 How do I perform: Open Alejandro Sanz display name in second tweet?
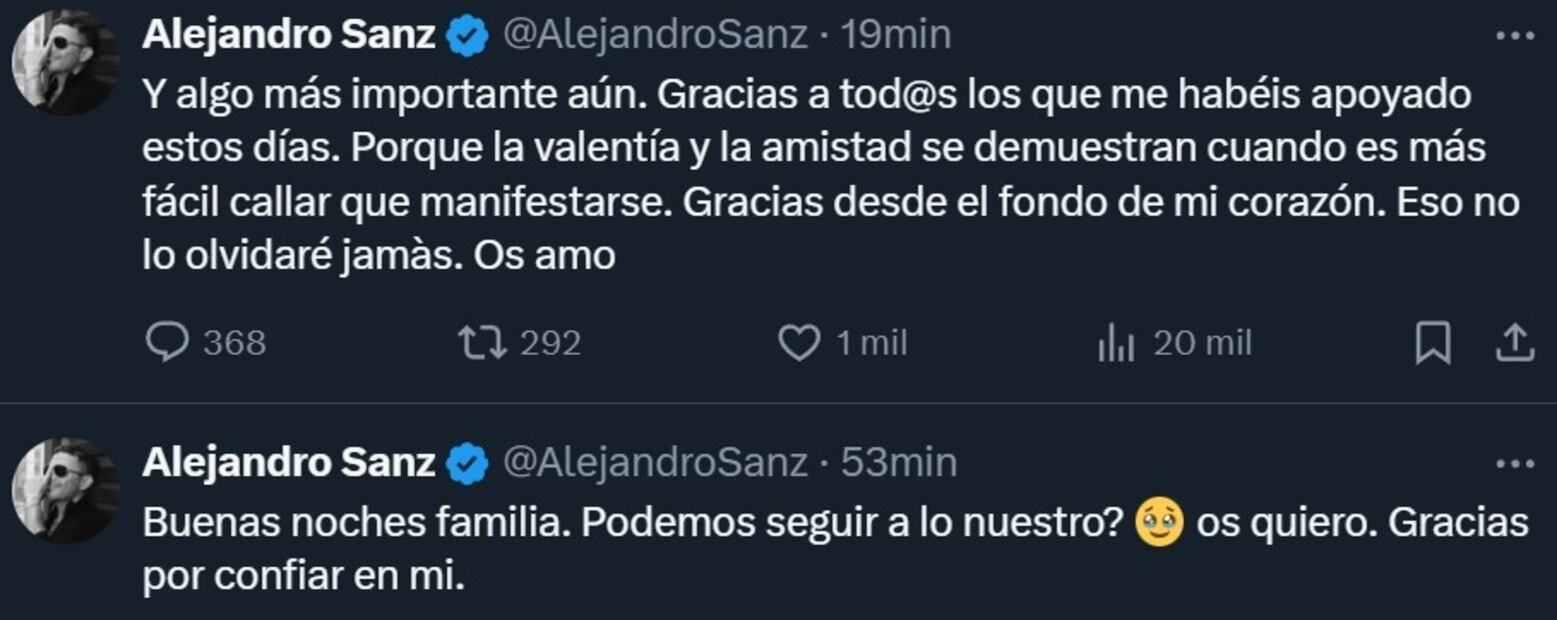point(289,463)
